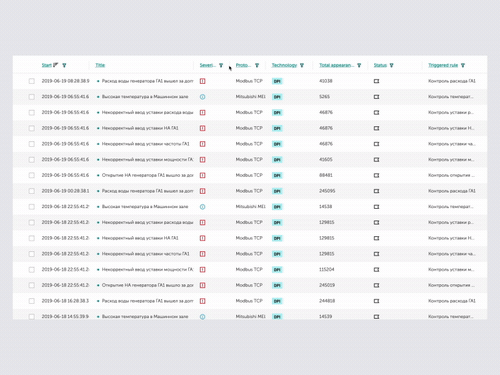Sort by the Triggered rule column header
The height and width of the screenshot is (375, 500).
pos(443,65)
